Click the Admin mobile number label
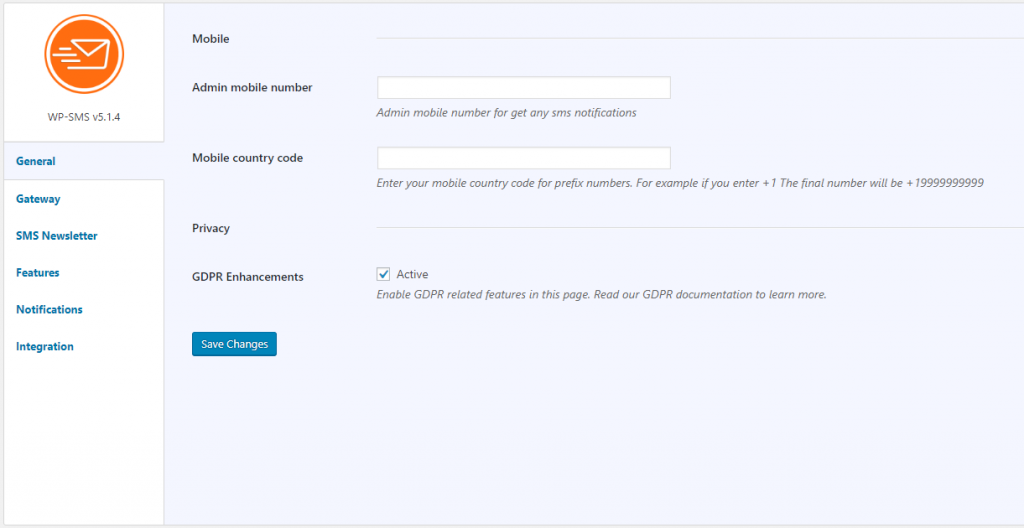The image size is (1024, 528). click(252, 88)
